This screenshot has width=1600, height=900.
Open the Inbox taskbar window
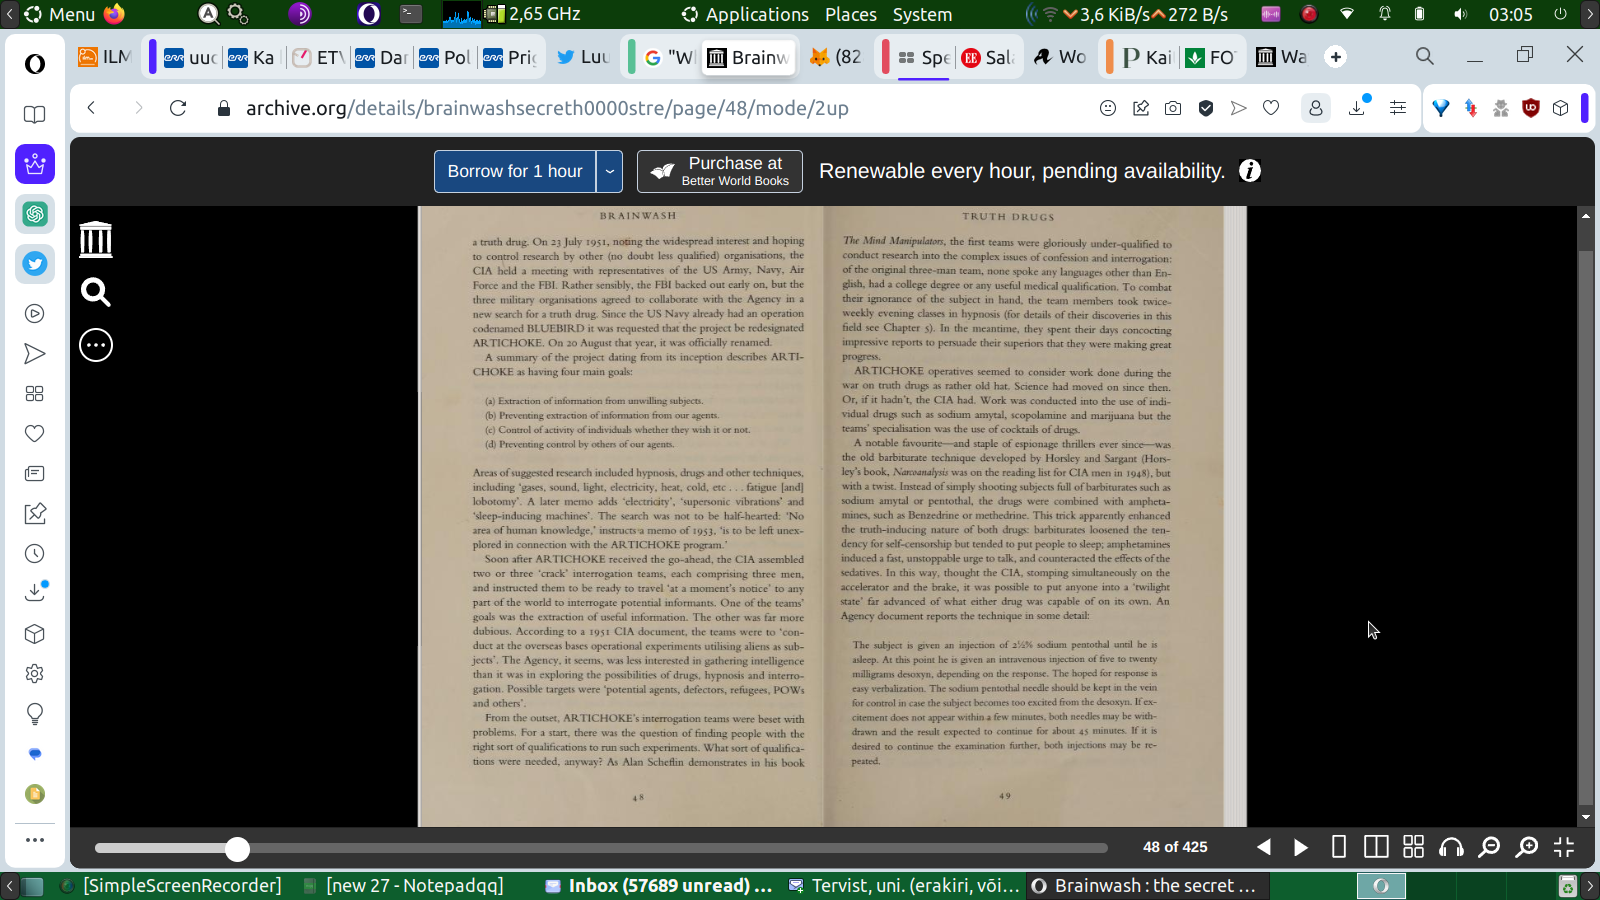click(658, 885)
